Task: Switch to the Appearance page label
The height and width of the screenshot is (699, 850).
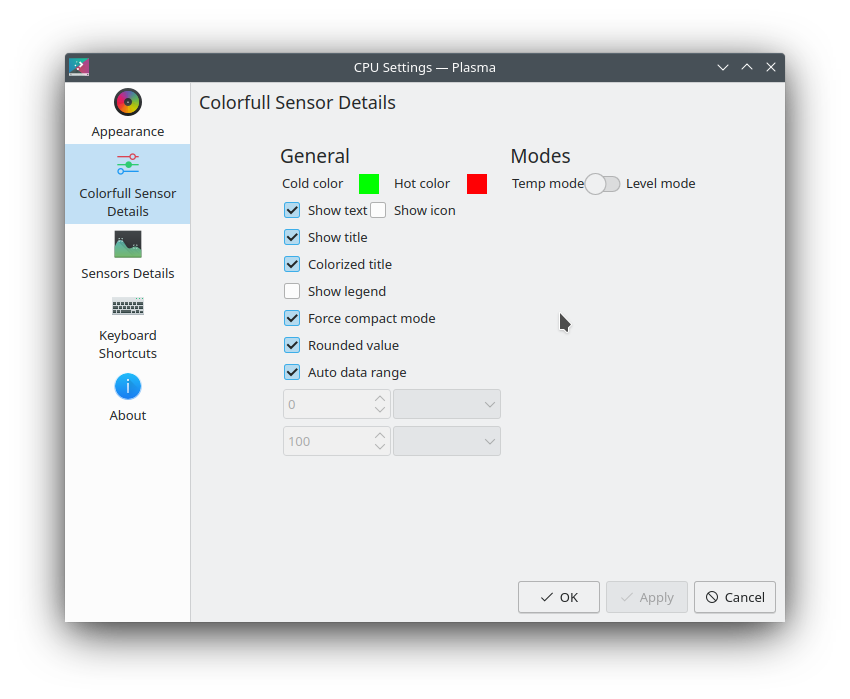Action: (x=127, y=132)
